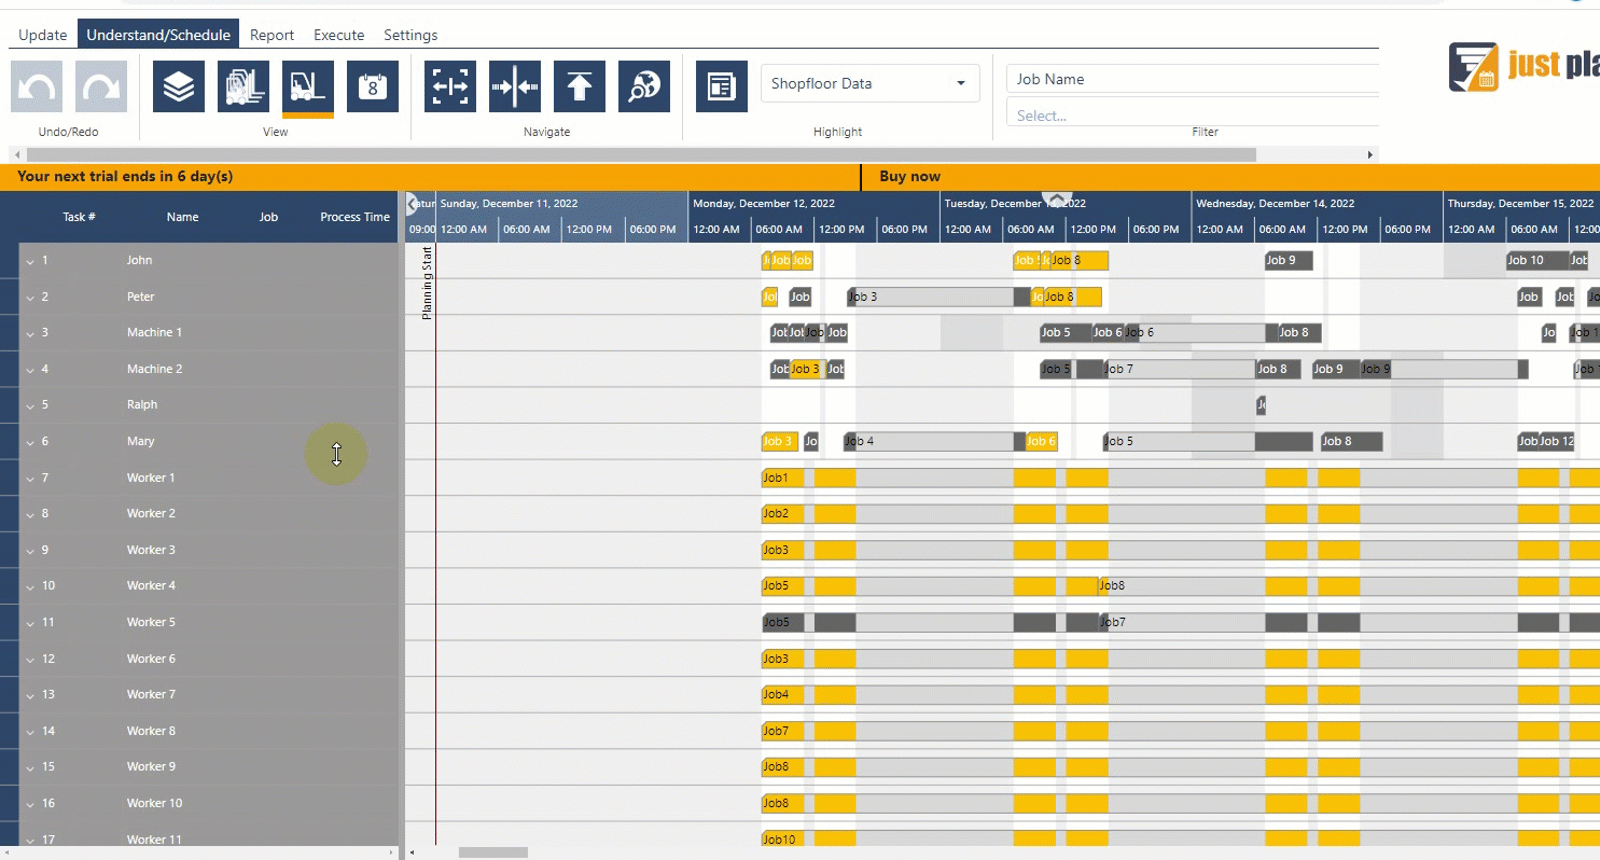Image resolution: width=1600 pixels, height=860 pixels.
Task: Click the Undo arrow icon
Action: click(37, 86)
